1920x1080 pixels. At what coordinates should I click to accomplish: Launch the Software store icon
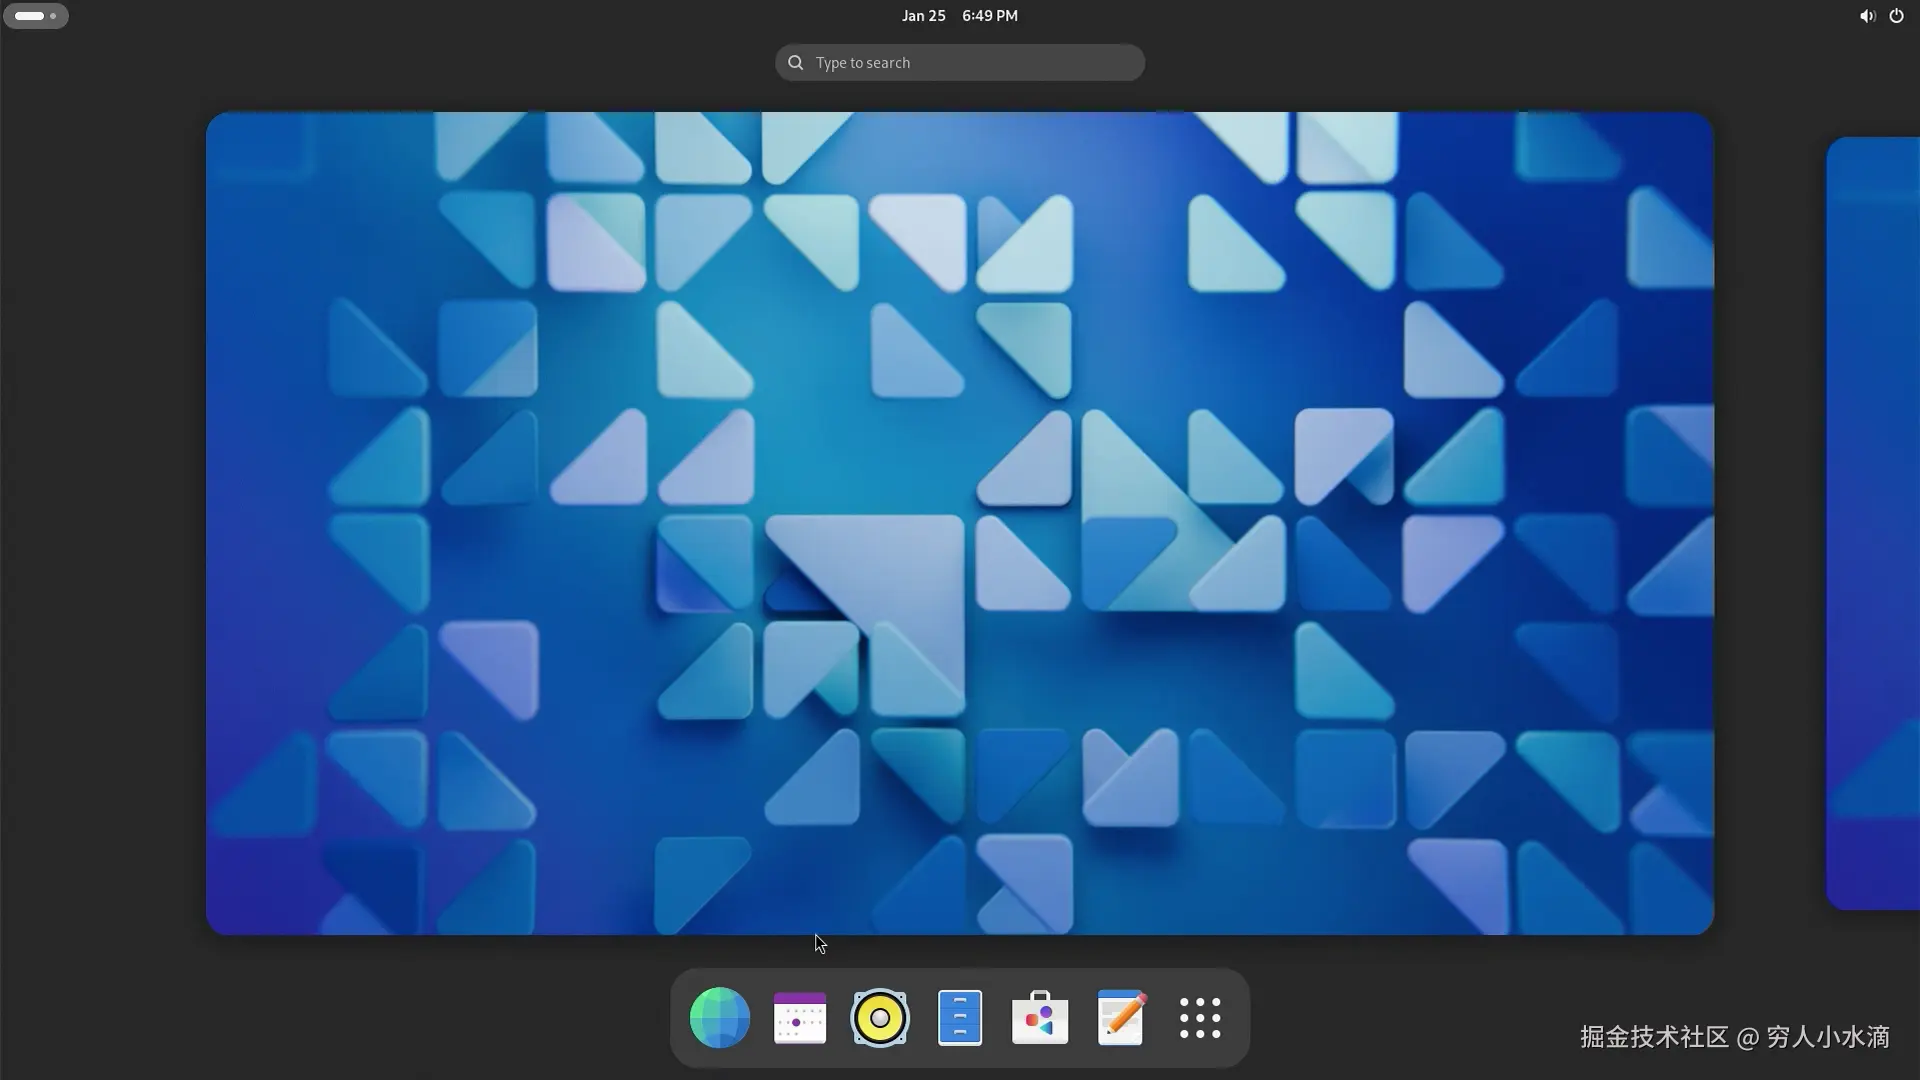tap(1040, 1018)
